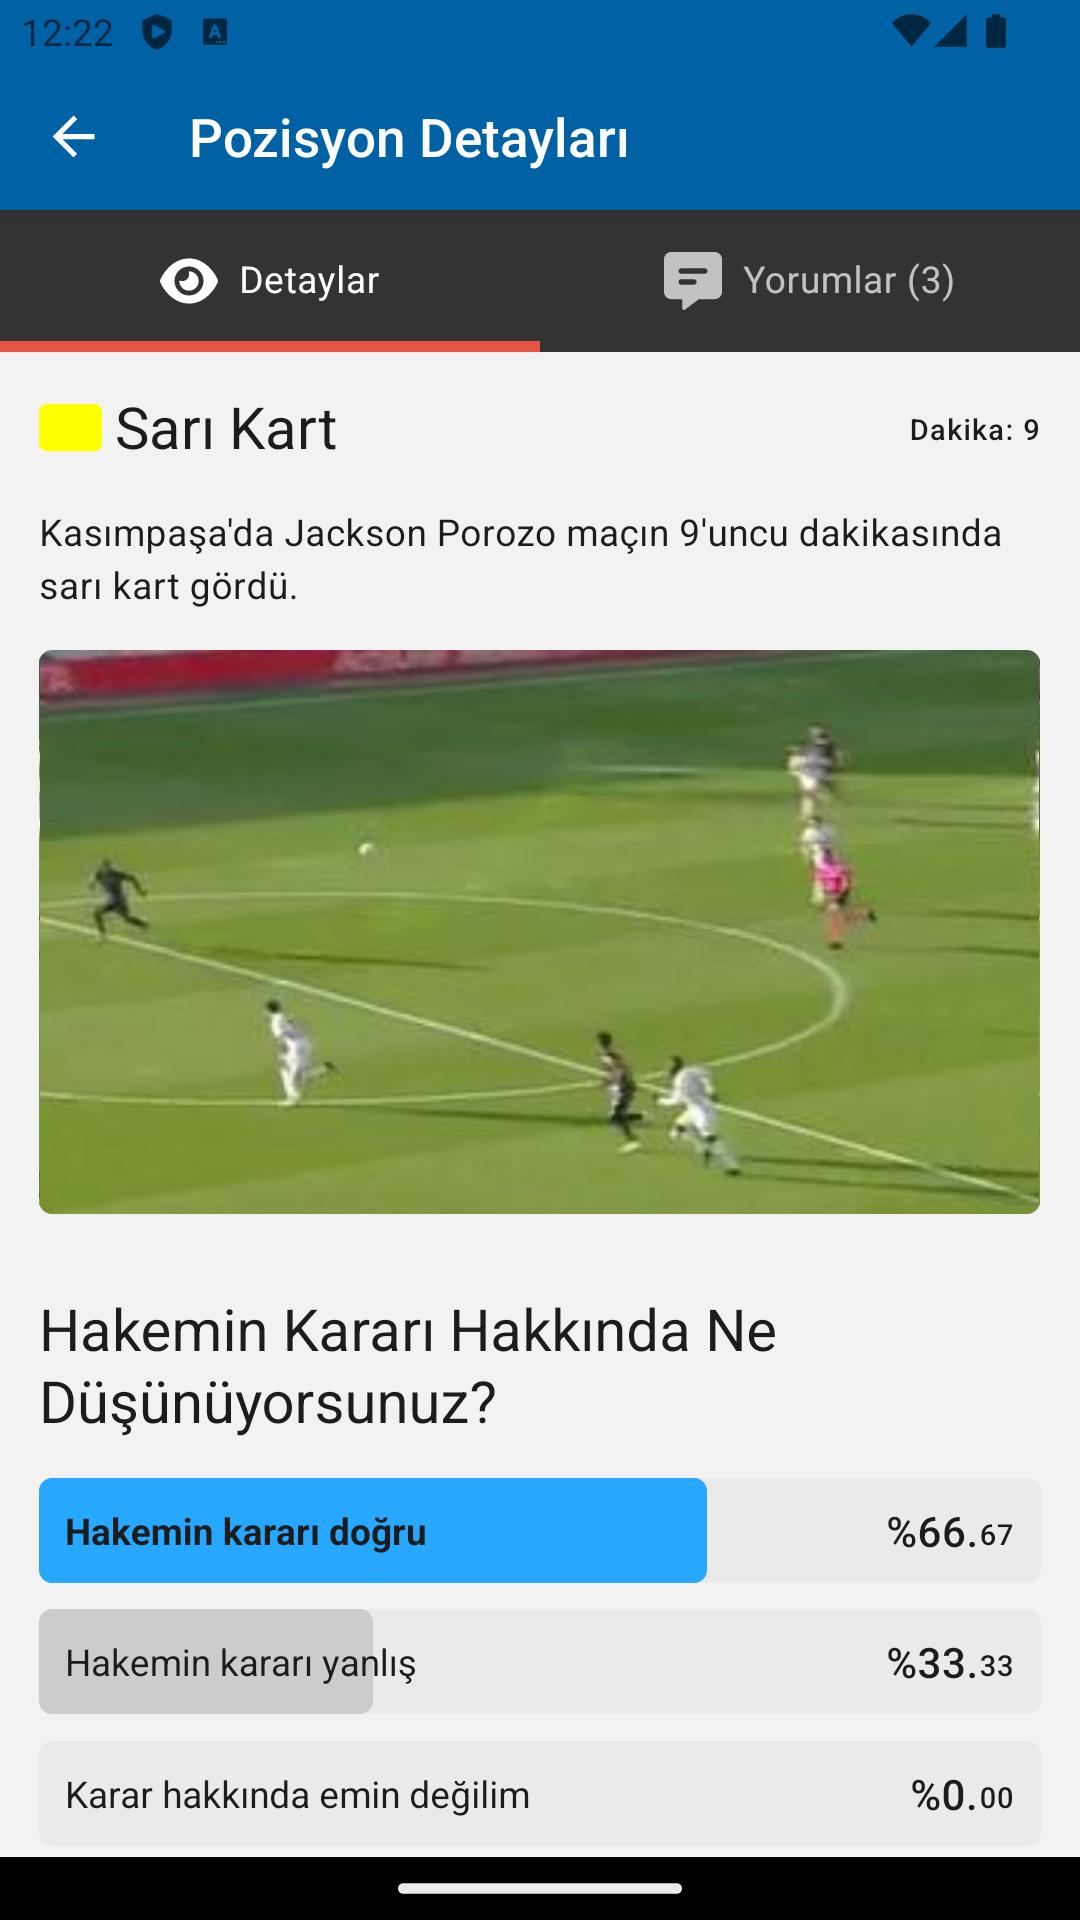Tap the shield icon in status bar

pyautogui.click(x=157, y=32)
